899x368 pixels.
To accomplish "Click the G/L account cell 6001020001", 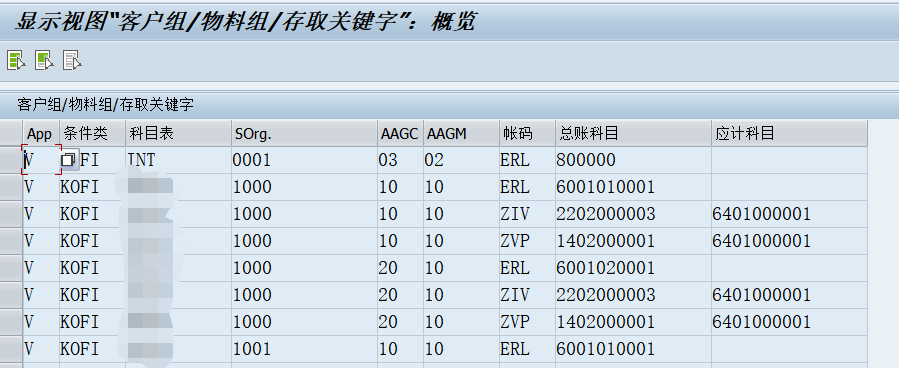I will 633,268.
